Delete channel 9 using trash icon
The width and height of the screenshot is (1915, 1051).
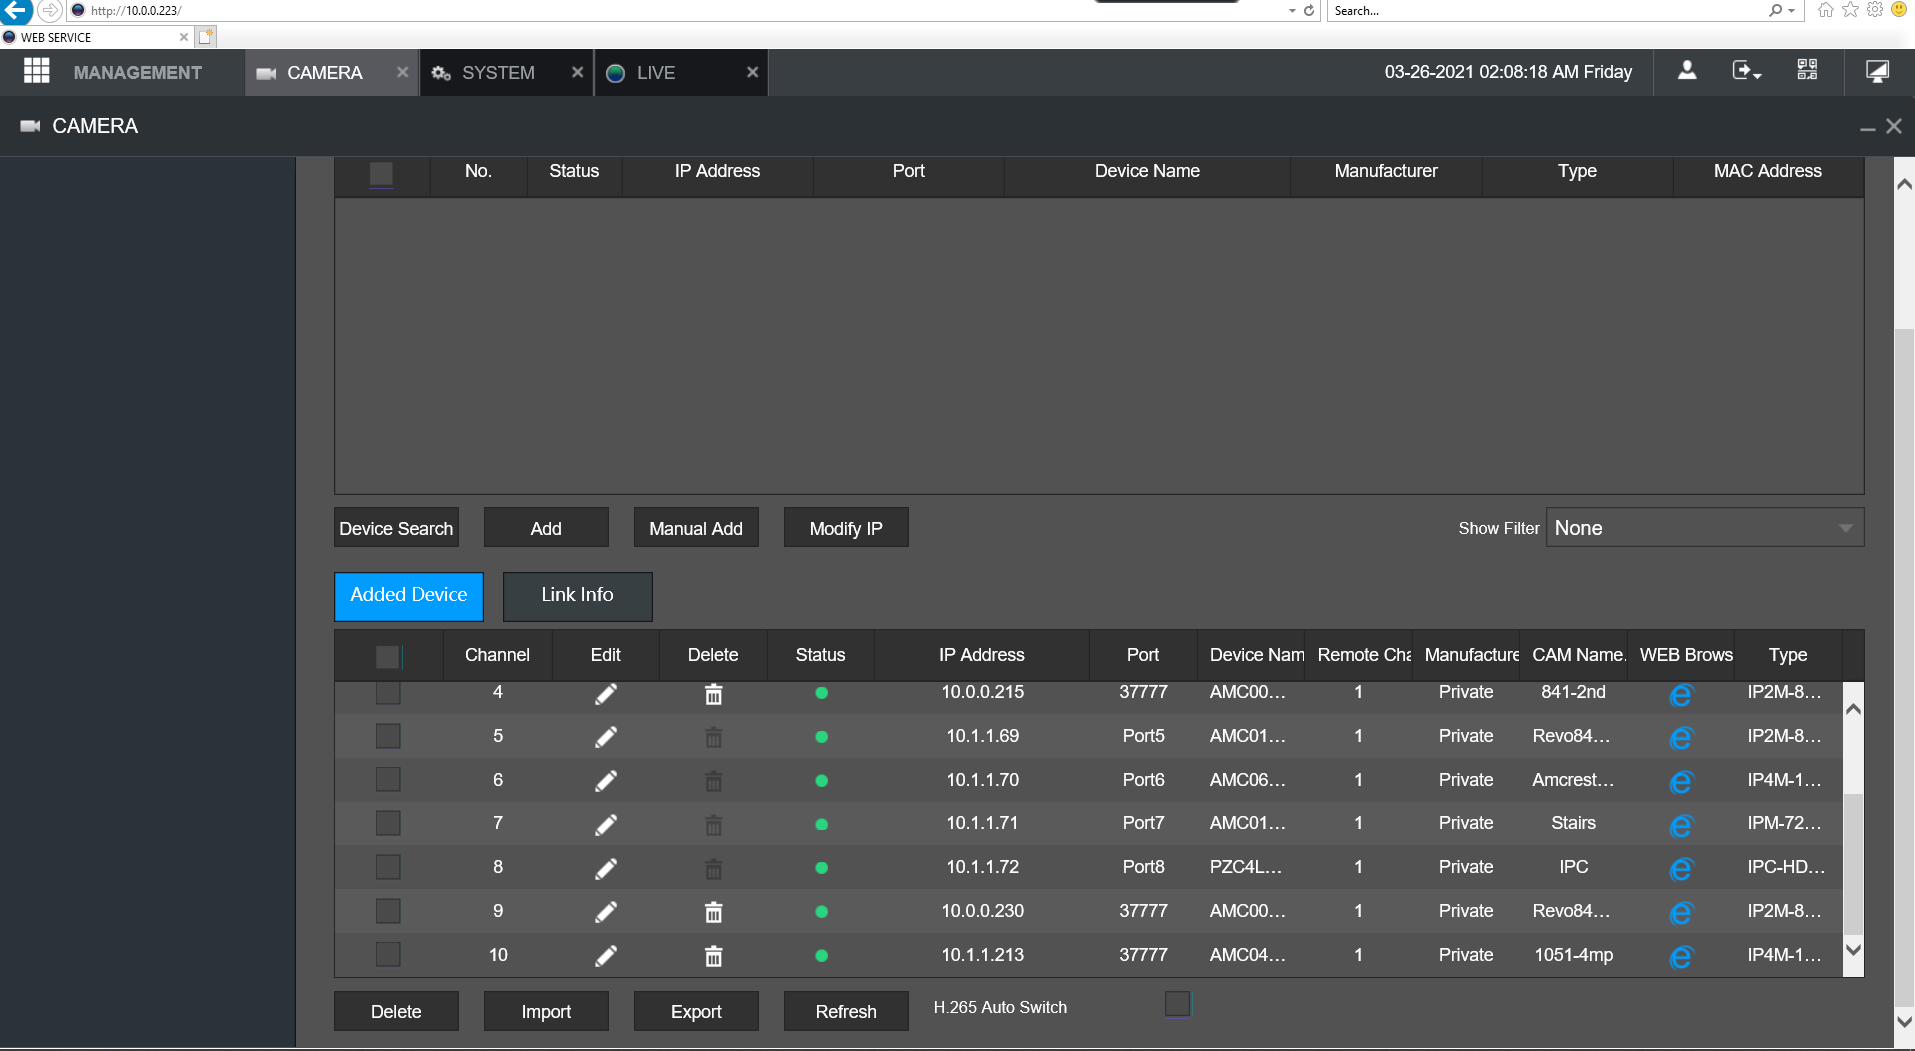coord(713,912)
